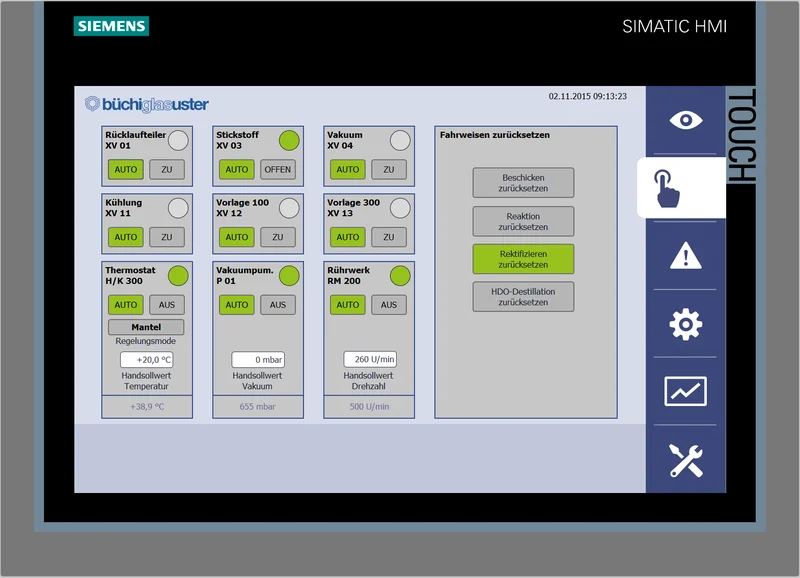Click the Drehzahl setpoint field 260 U/min
800x578 pixels.
370,360
